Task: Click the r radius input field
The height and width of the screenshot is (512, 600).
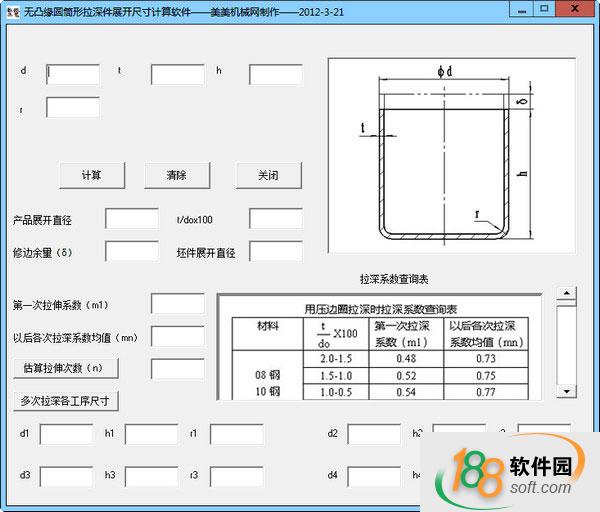Action: 73,107
